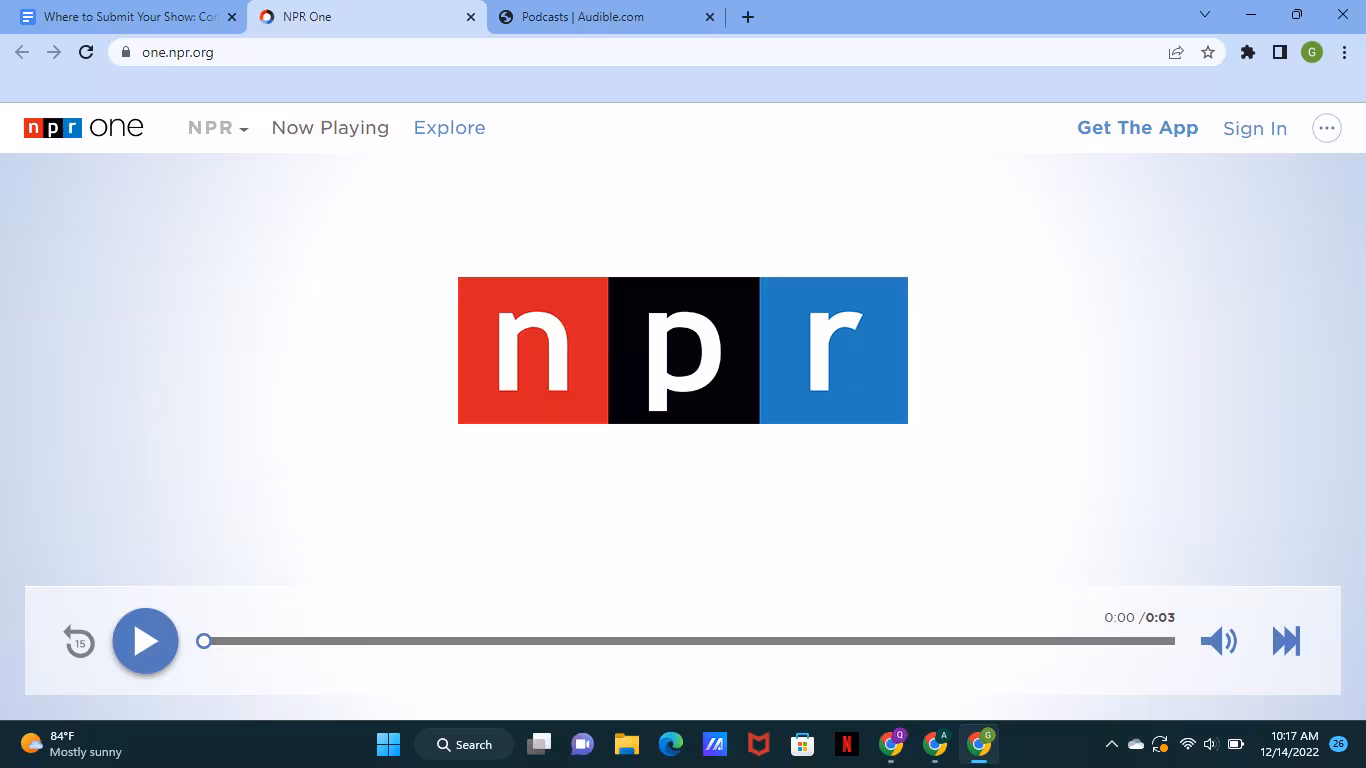
Task: Open the Chrome three-dot menu
Action: point(1343,53)
